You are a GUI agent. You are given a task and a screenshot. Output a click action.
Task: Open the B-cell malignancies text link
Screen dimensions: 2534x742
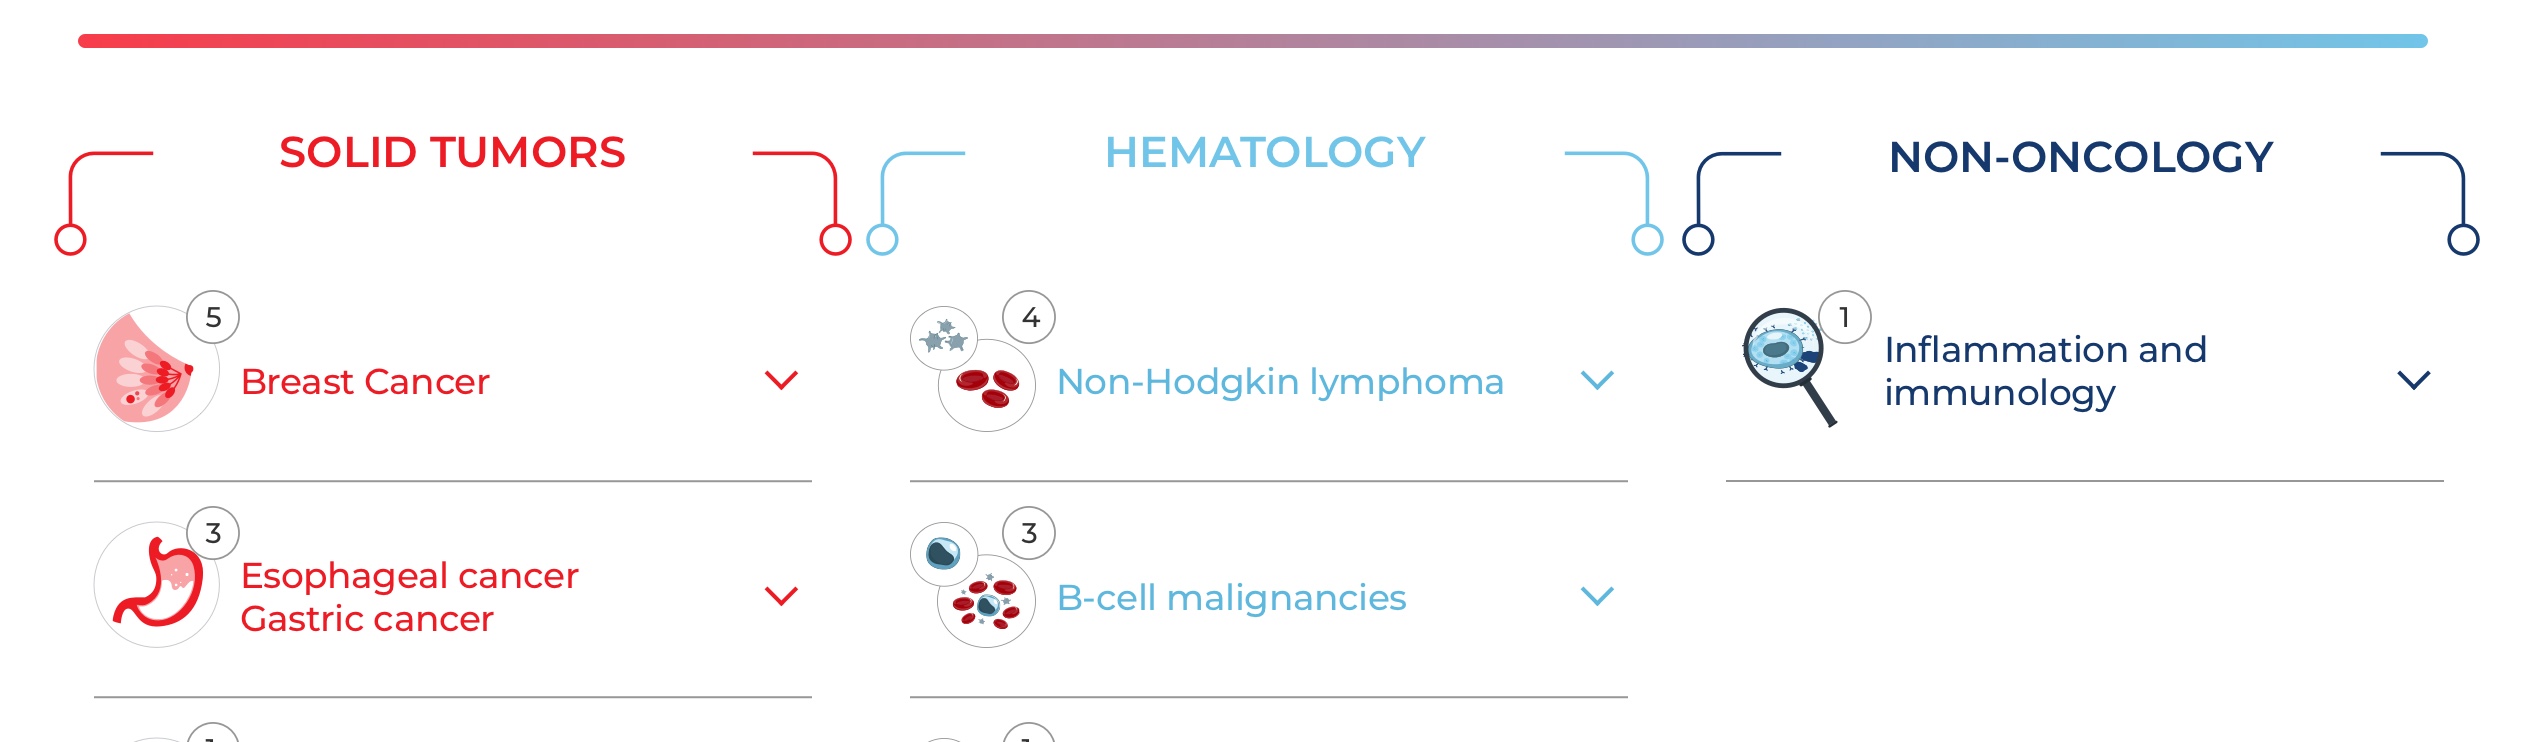click(x=1232, y=598)
